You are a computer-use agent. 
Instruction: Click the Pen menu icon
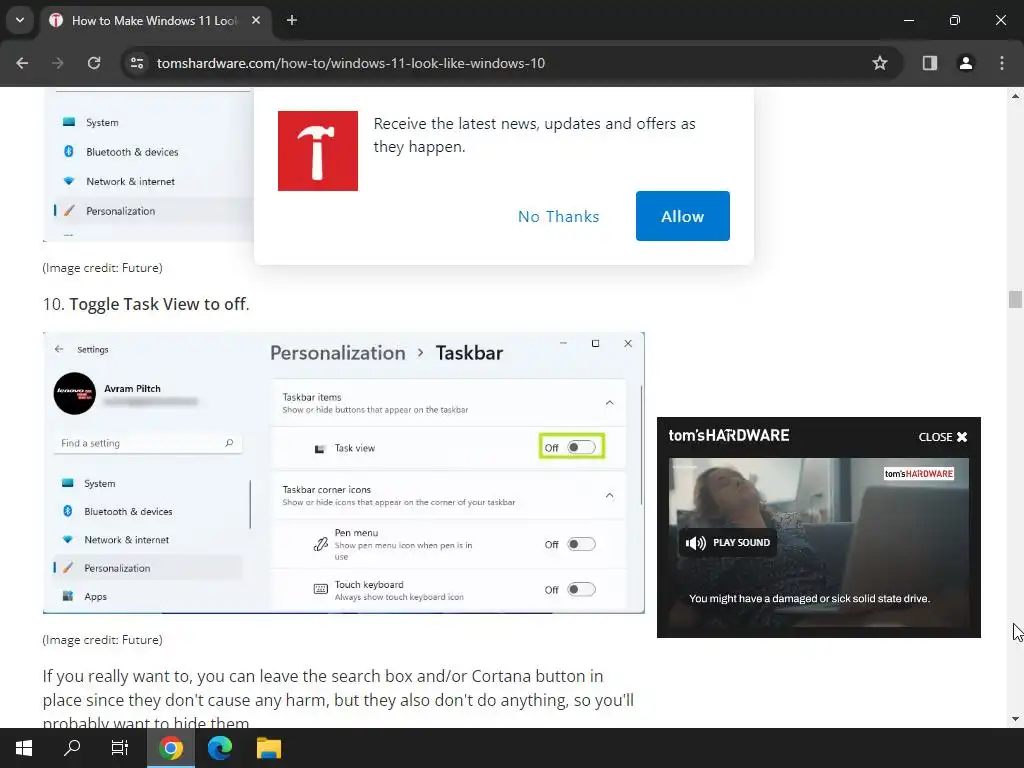pyautogui.click(x=320, y=544)
